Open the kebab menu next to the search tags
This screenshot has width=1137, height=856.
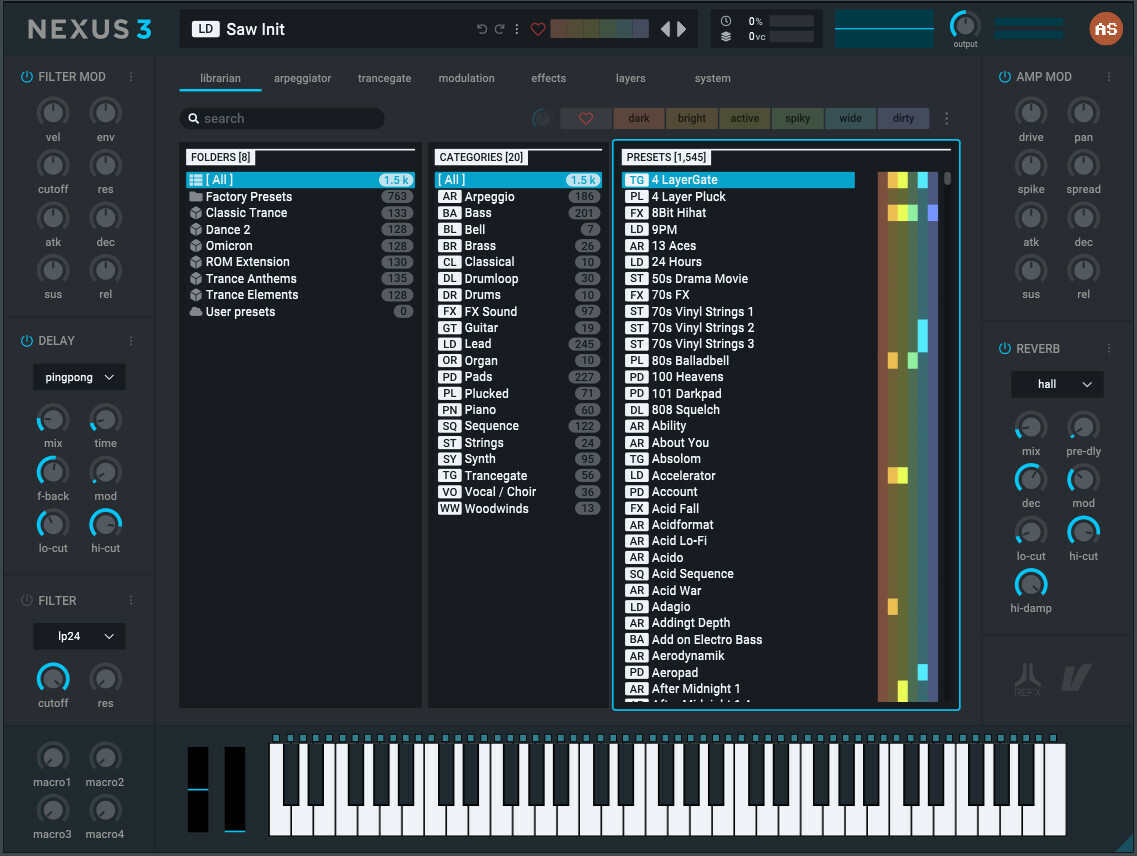tap(946, 118)
